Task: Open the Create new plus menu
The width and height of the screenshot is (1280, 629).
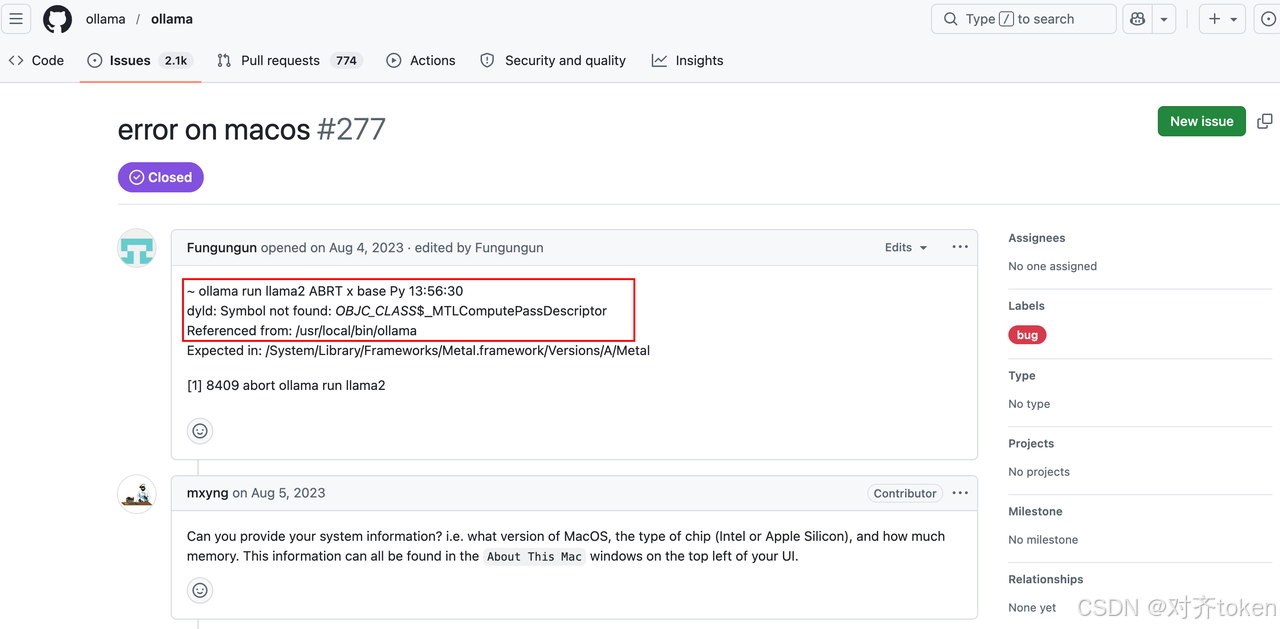Action: (x=1222, y=19)
